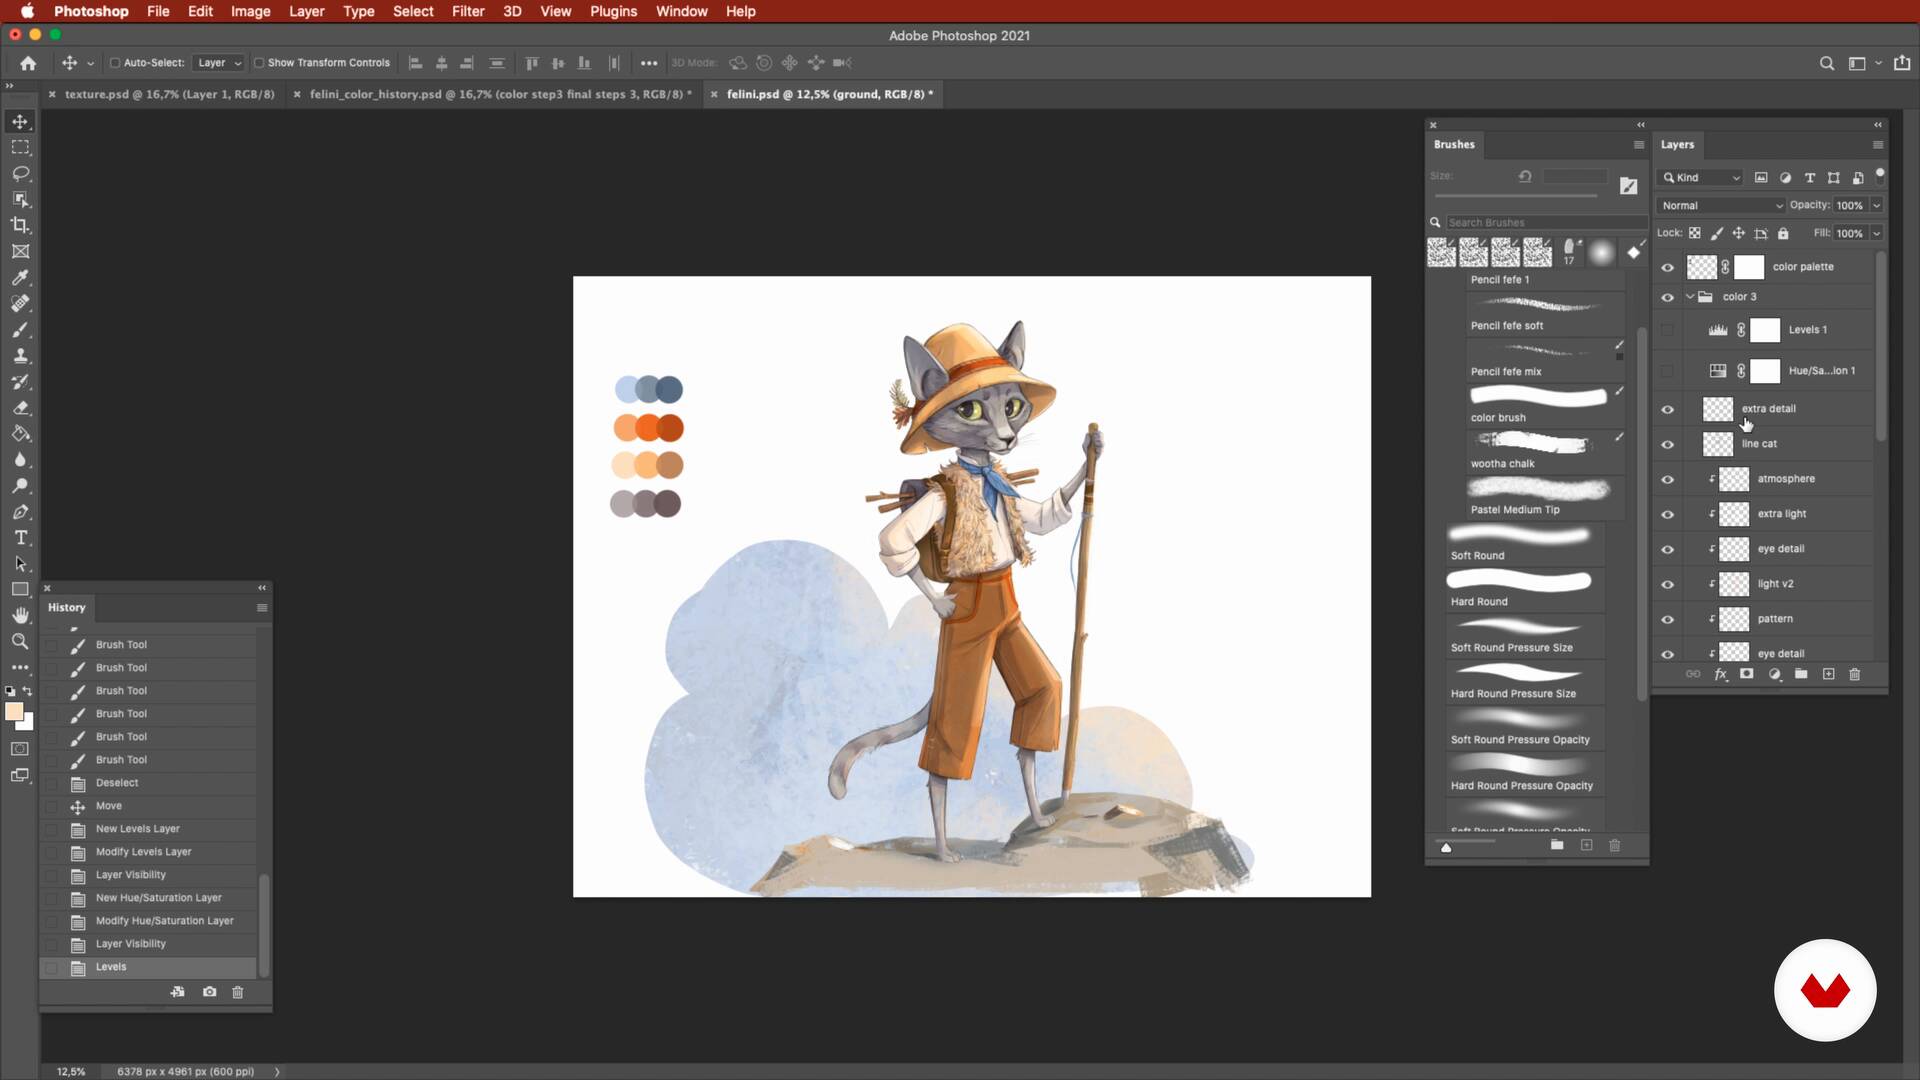Adjust the brush preview size slider
The width and height of the screenshot is (1920, 1080).
coord(1446,847)
